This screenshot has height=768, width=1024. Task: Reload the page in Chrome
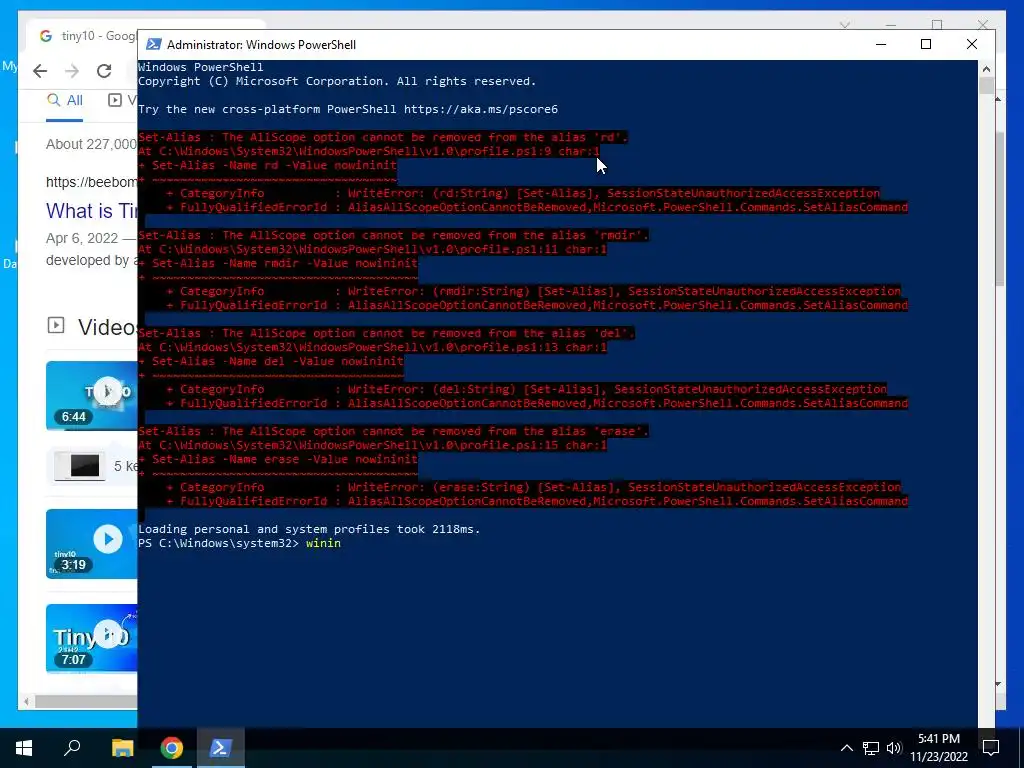tap(104, 71)
